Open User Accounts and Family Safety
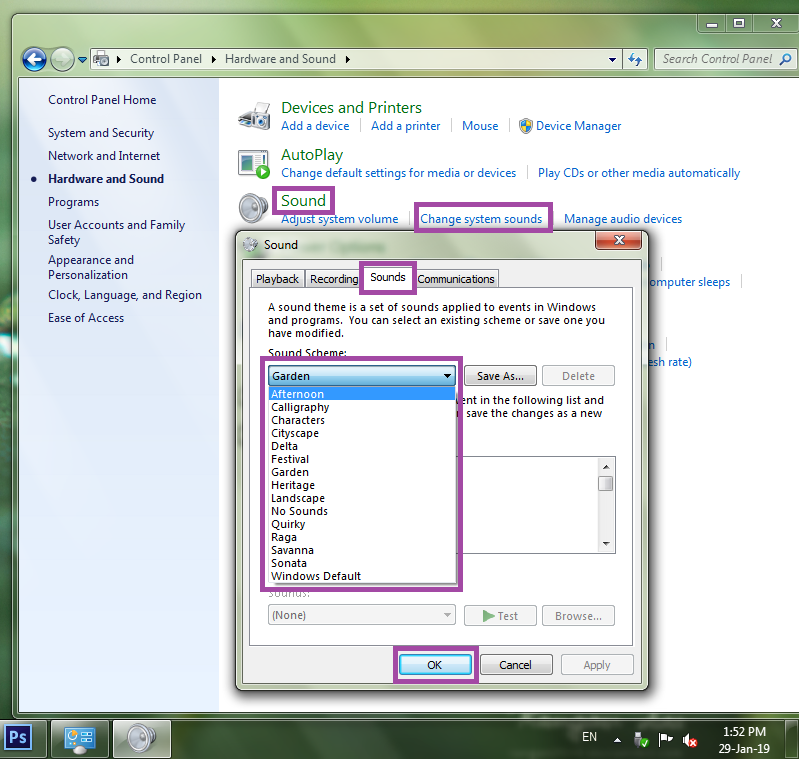 tap(116, 232)
